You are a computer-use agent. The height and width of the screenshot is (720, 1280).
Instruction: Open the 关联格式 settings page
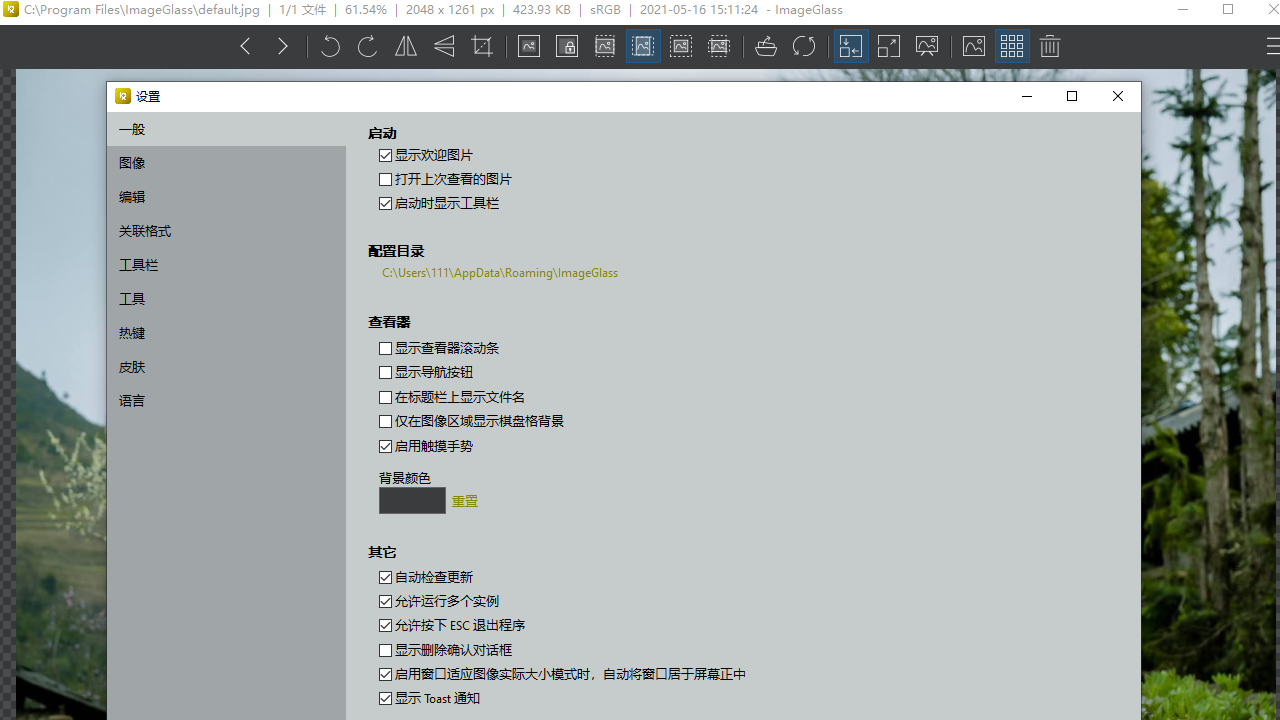144,231
